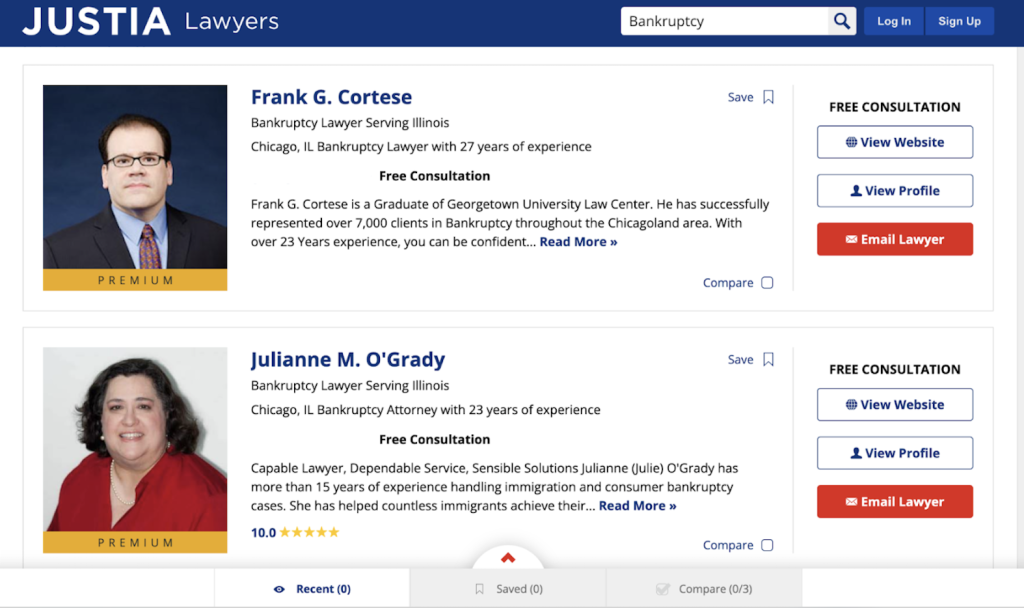Viewport: 1024px width, 608px height.
Task: Email lawyer Frank G. Cortese
Action: (894, 240)
